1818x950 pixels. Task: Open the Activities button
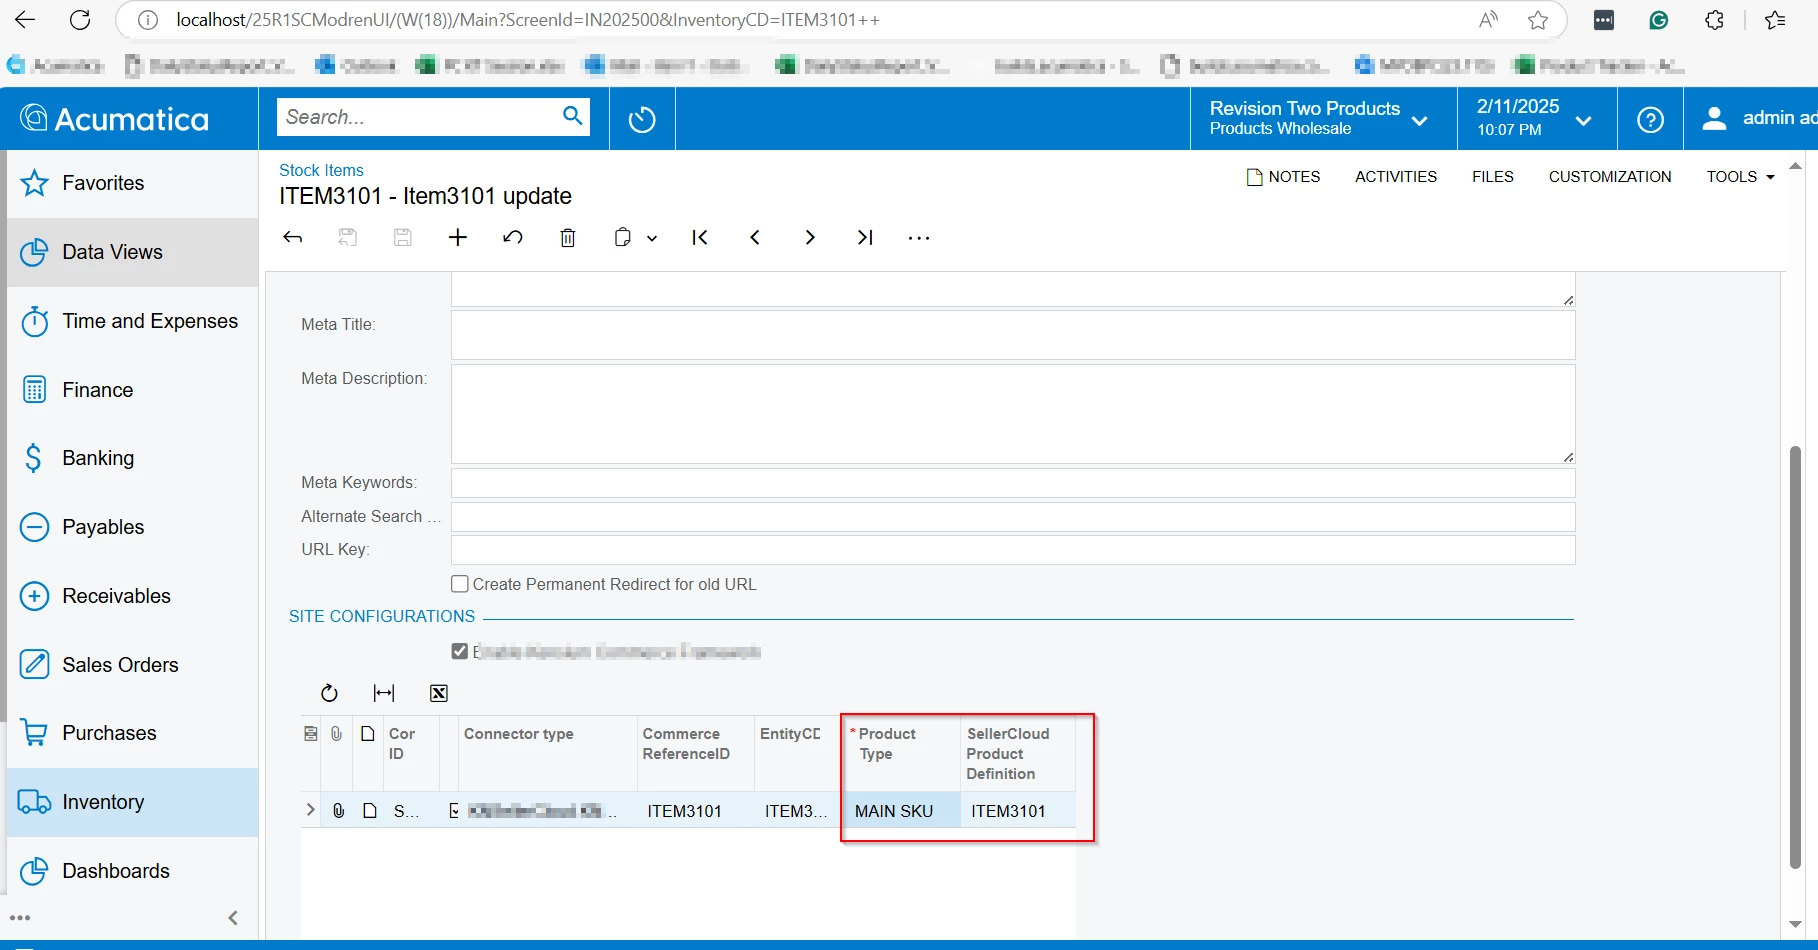pos(1396,177)
